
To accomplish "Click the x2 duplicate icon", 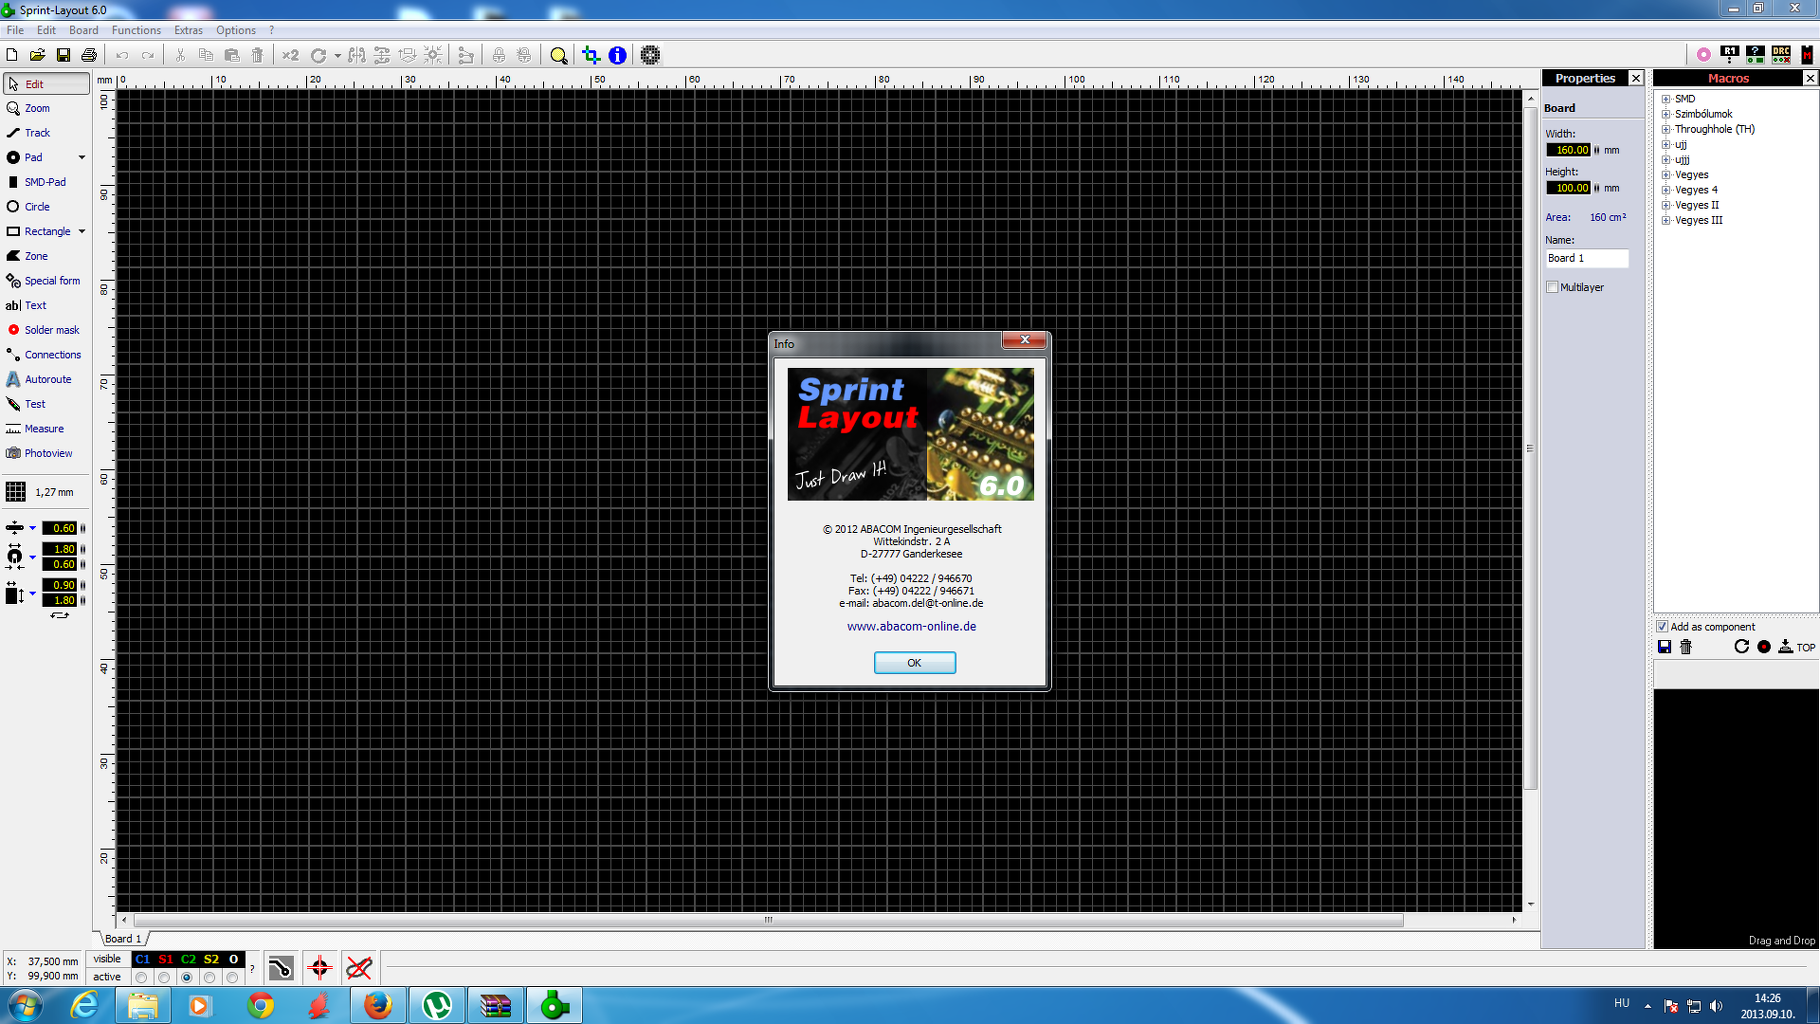I will tap(290, 55).
